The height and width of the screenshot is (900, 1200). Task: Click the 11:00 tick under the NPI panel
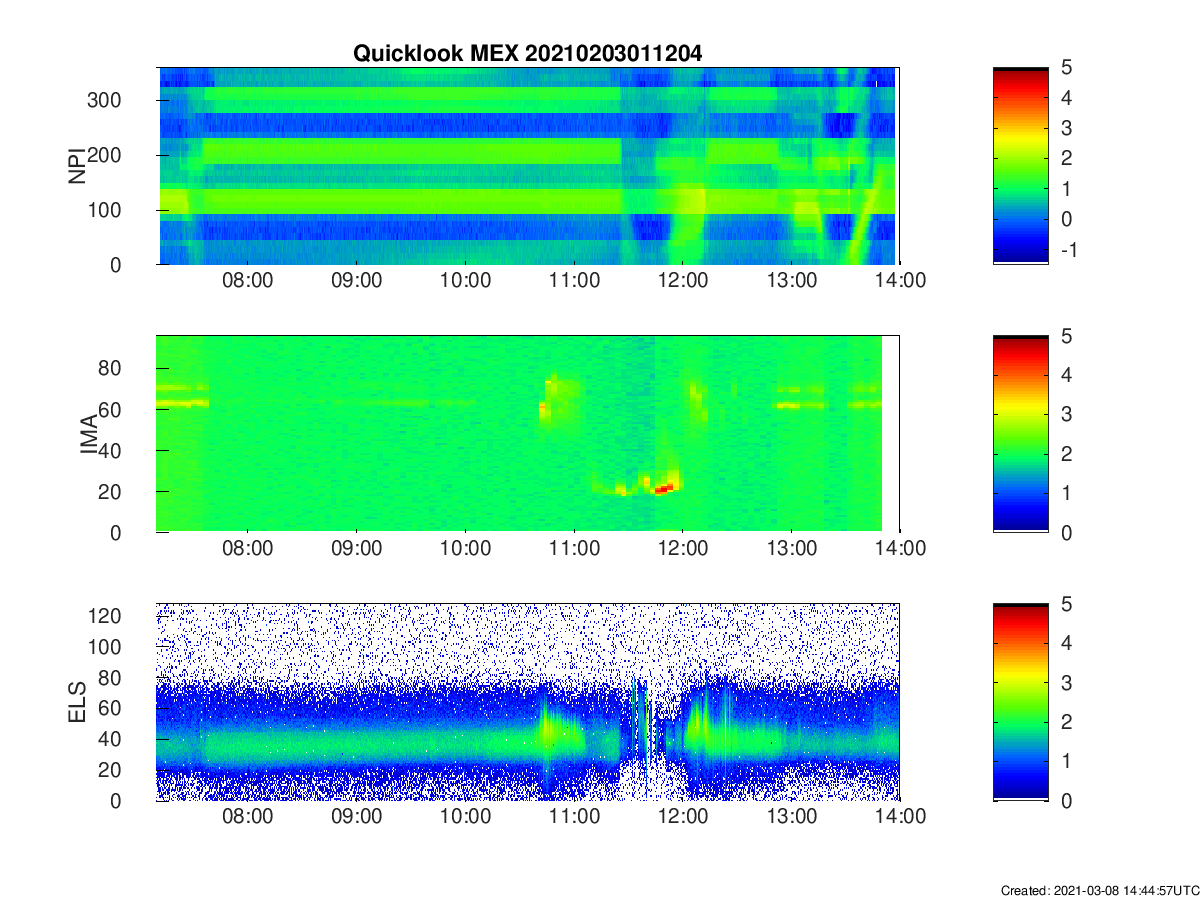pyautogui.click(x=574, y=281)
